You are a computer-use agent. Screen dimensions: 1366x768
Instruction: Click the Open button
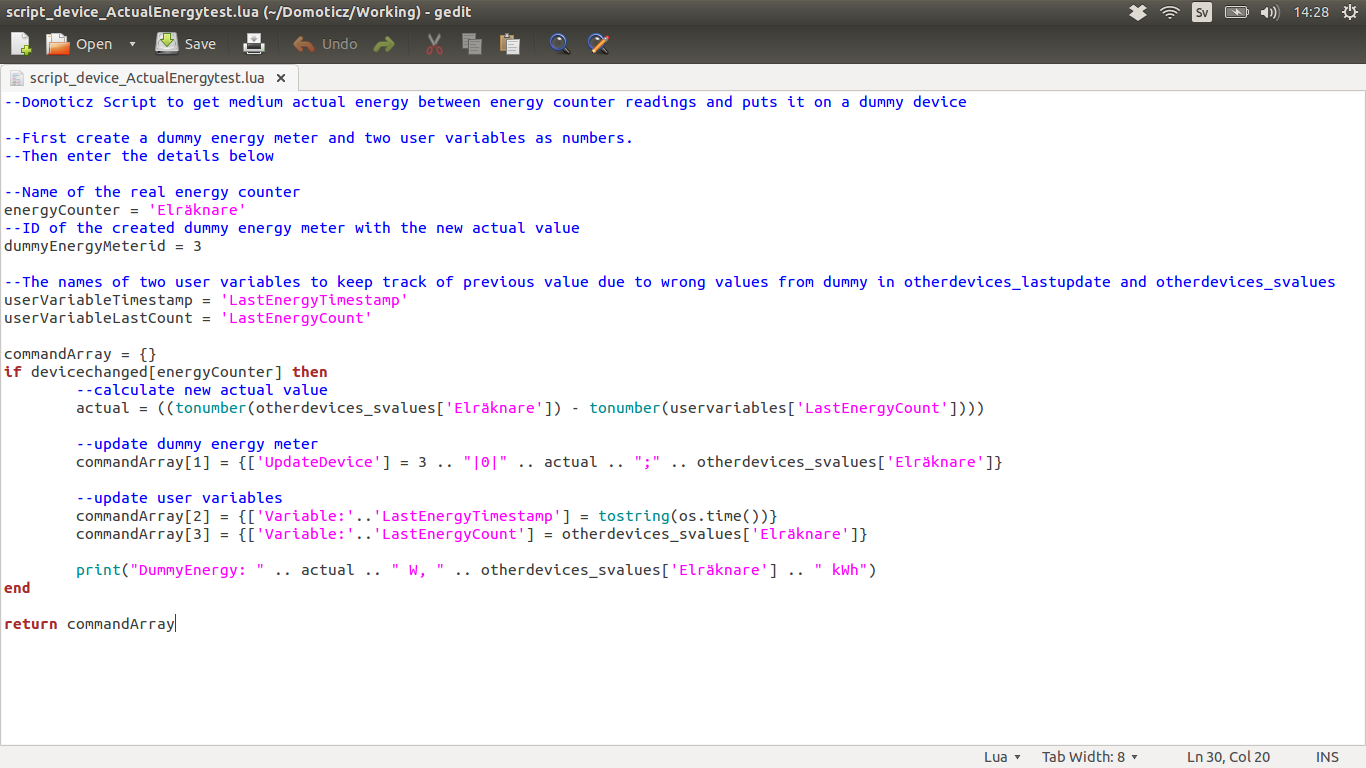pos(81,44)
